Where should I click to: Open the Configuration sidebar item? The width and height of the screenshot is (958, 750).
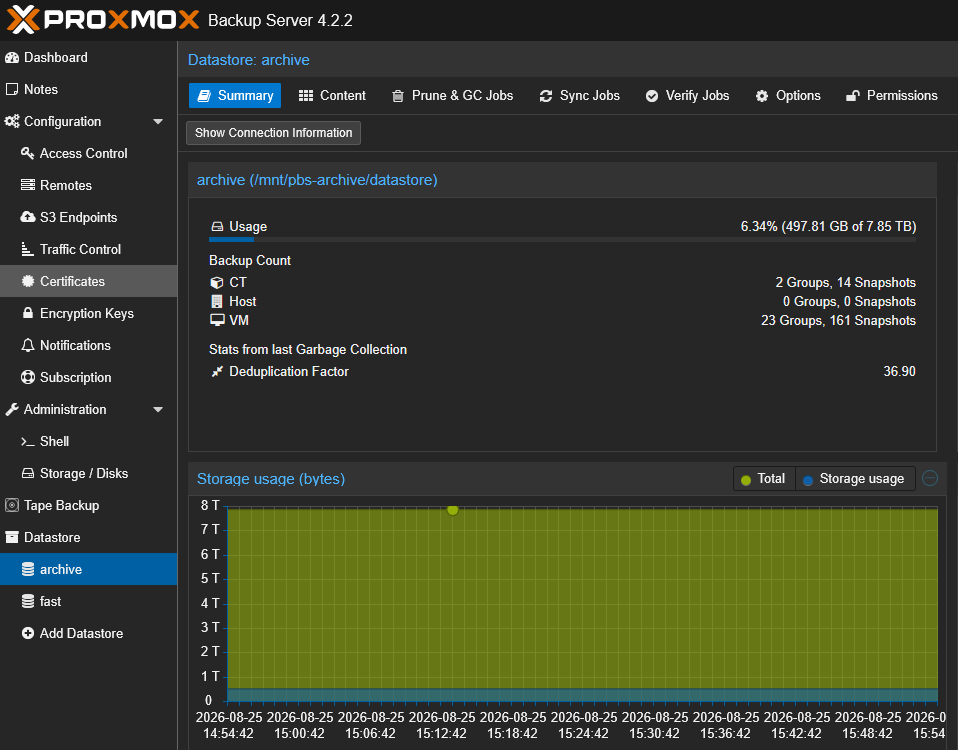[x=89, y=122]
